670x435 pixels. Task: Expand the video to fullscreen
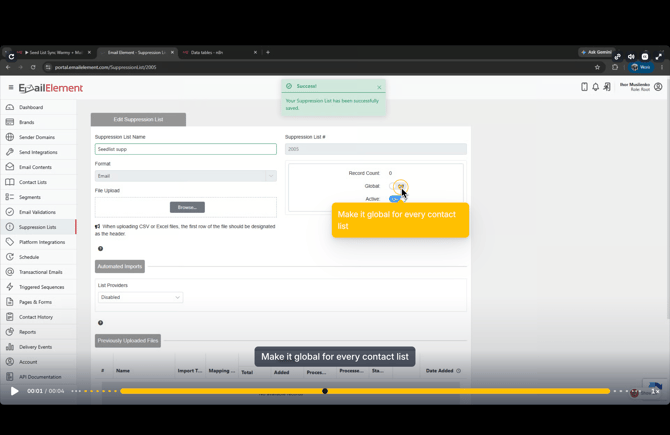(x=659, y=56)
